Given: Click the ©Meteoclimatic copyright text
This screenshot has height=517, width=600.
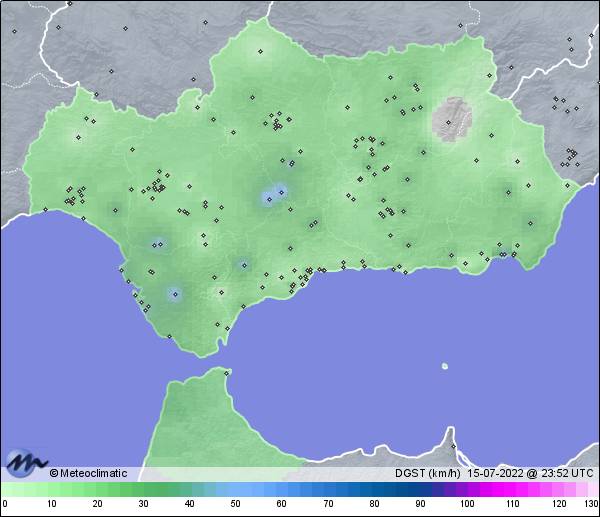Looking at the screenshot, I should tap(88, 473).
